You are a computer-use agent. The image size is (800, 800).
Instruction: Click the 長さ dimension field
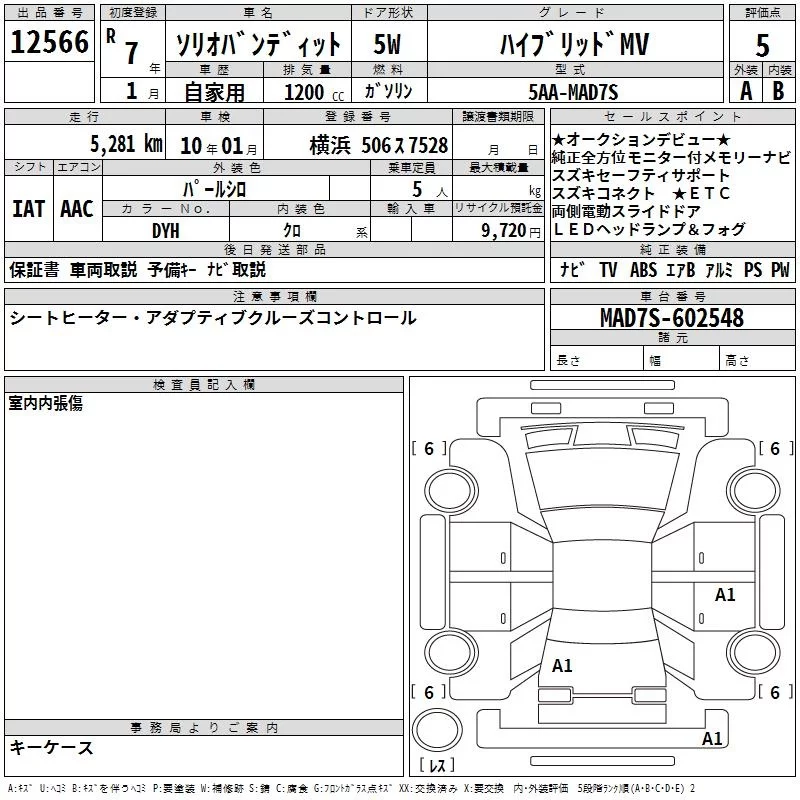(596, 360)
